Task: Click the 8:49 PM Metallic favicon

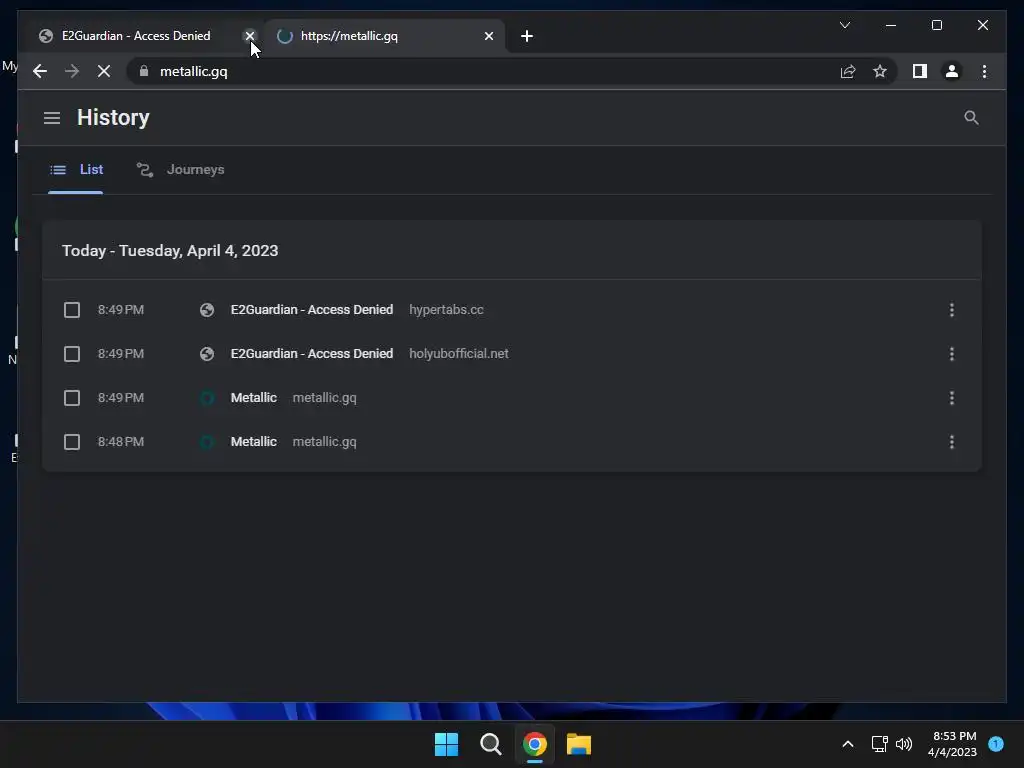Action: 207,398
